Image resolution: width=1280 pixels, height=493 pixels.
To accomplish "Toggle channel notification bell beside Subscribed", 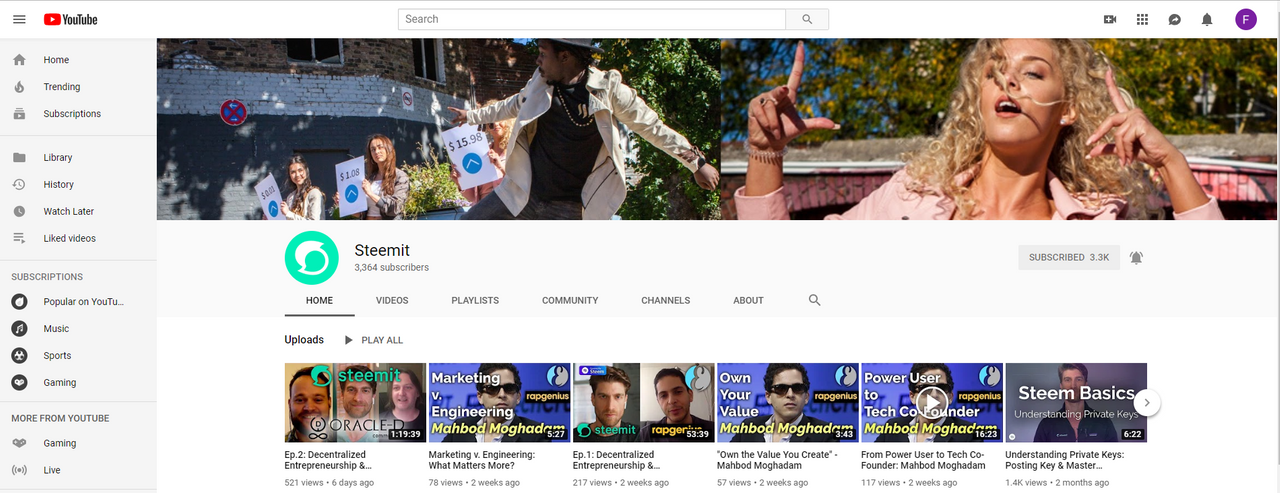I will click(x=1136, y=257).
